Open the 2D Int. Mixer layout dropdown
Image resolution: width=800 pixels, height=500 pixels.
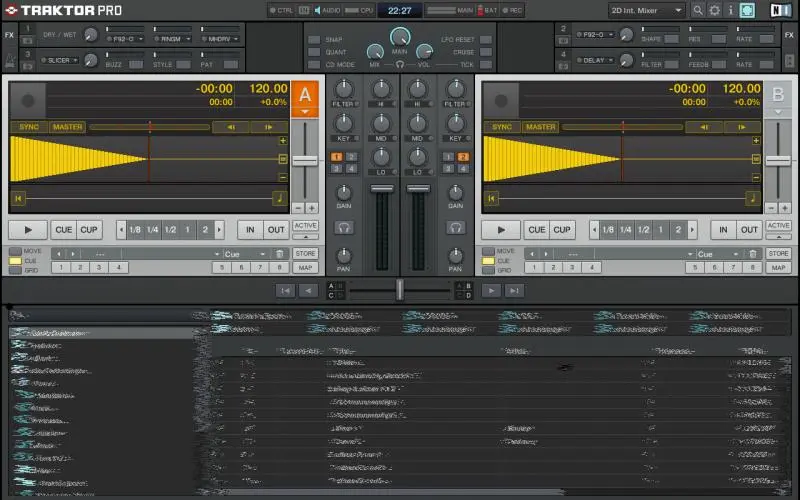pos(646,10)
